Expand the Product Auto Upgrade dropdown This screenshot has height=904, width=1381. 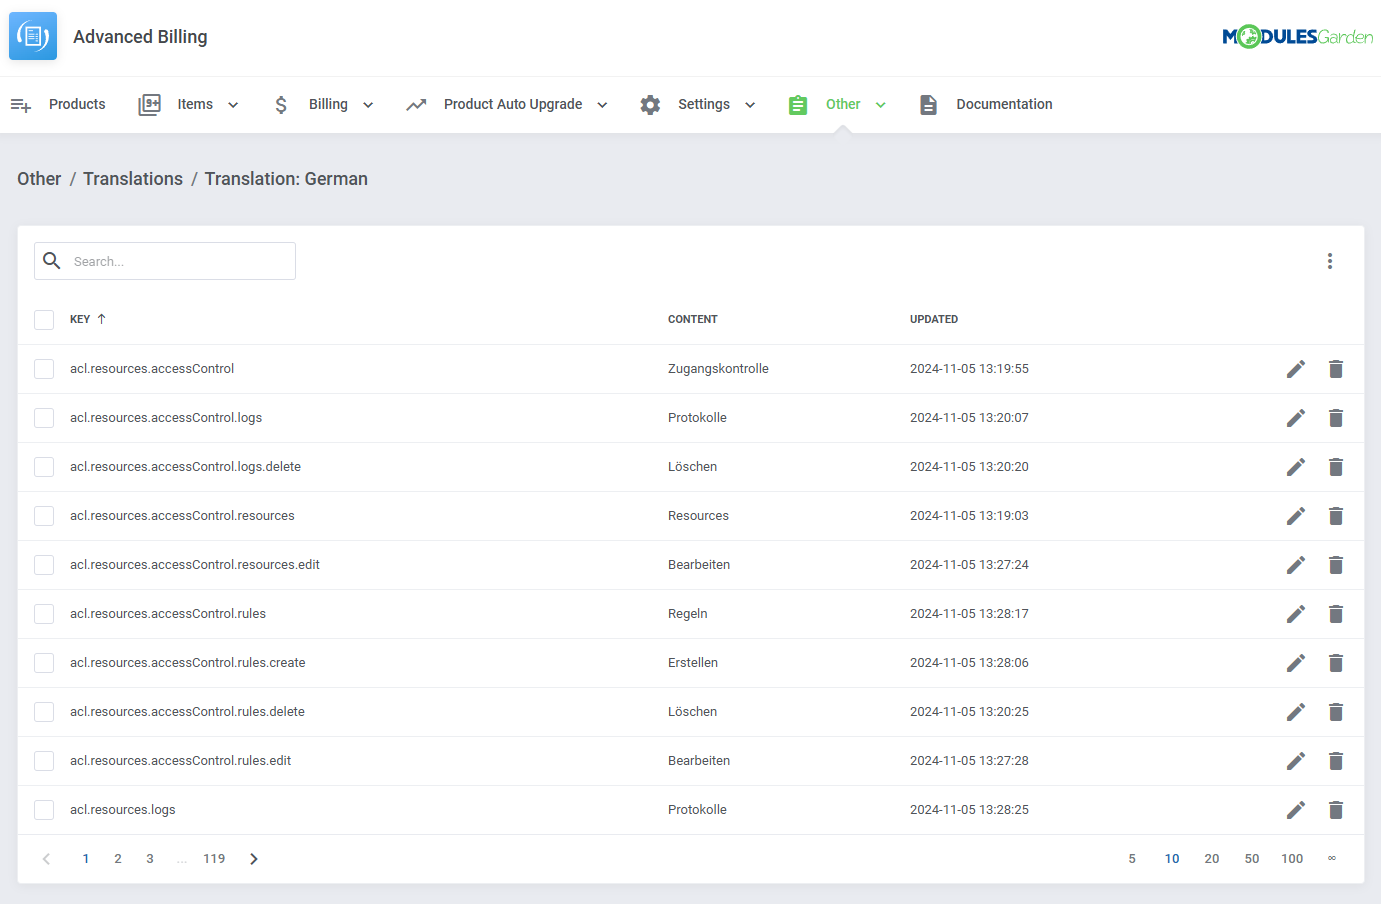point(602,104)
